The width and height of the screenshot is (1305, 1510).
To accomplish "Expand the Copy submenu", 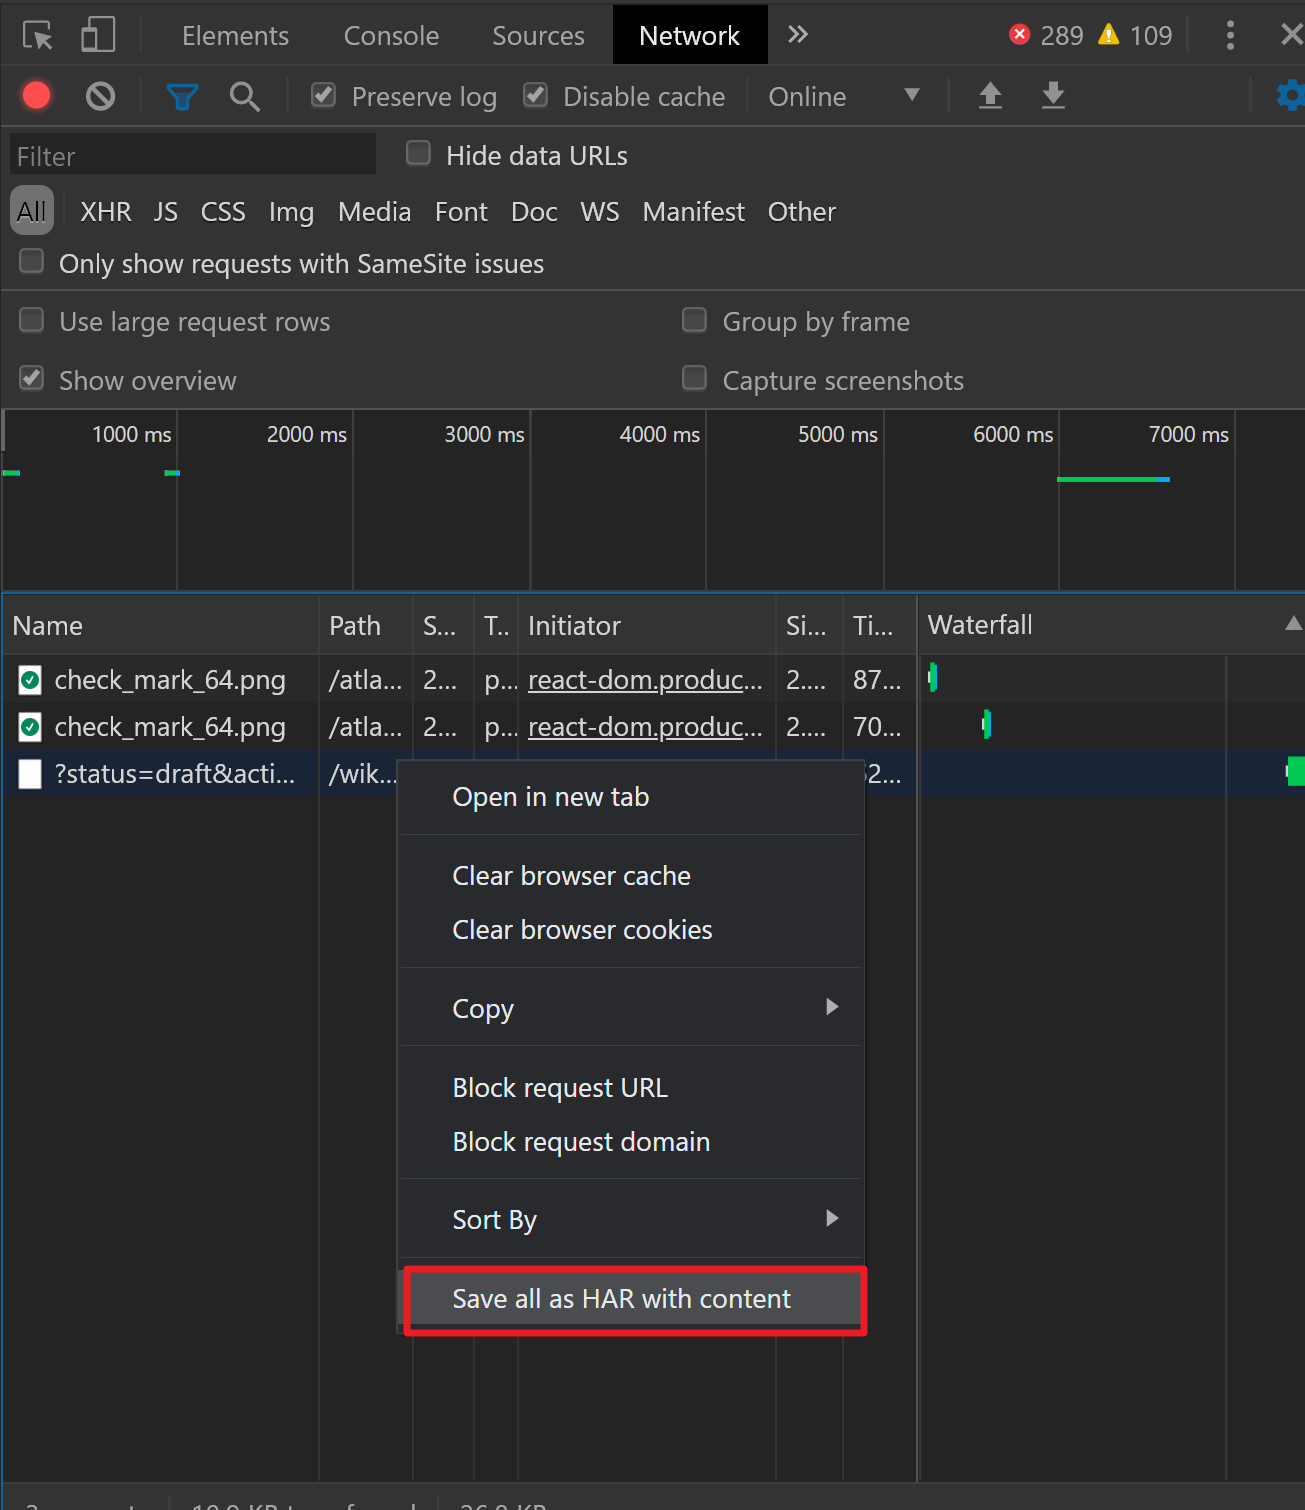I will tap(632, 1008).
